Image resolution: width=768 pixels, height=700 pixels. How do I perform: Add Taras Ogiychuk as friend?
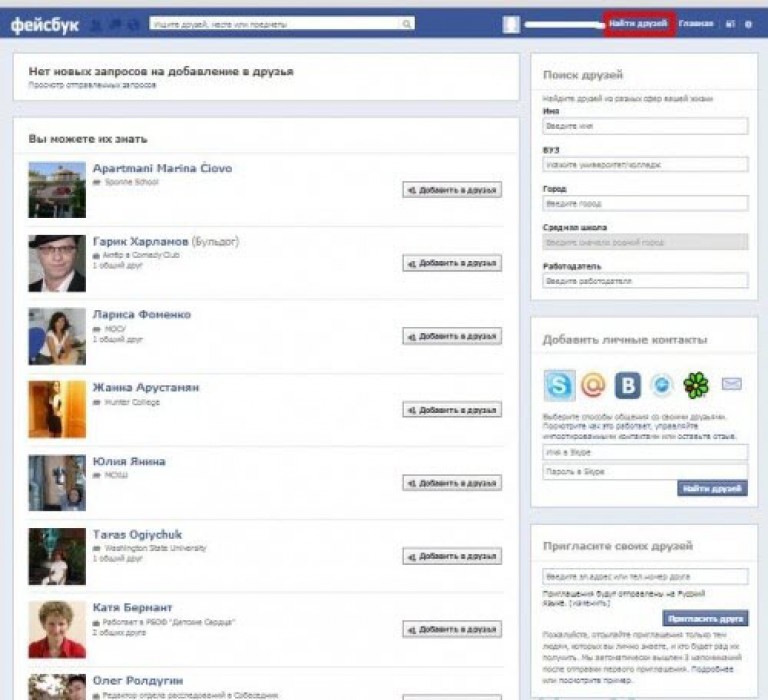(x=452, y=556)
